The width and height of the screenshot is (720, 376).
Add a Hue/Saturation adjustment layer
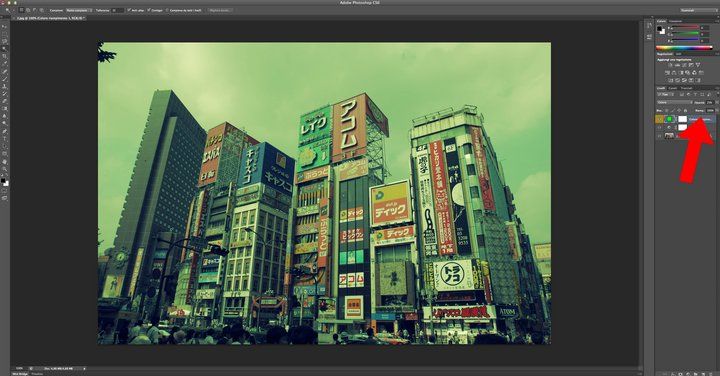(x=667, y=73)
